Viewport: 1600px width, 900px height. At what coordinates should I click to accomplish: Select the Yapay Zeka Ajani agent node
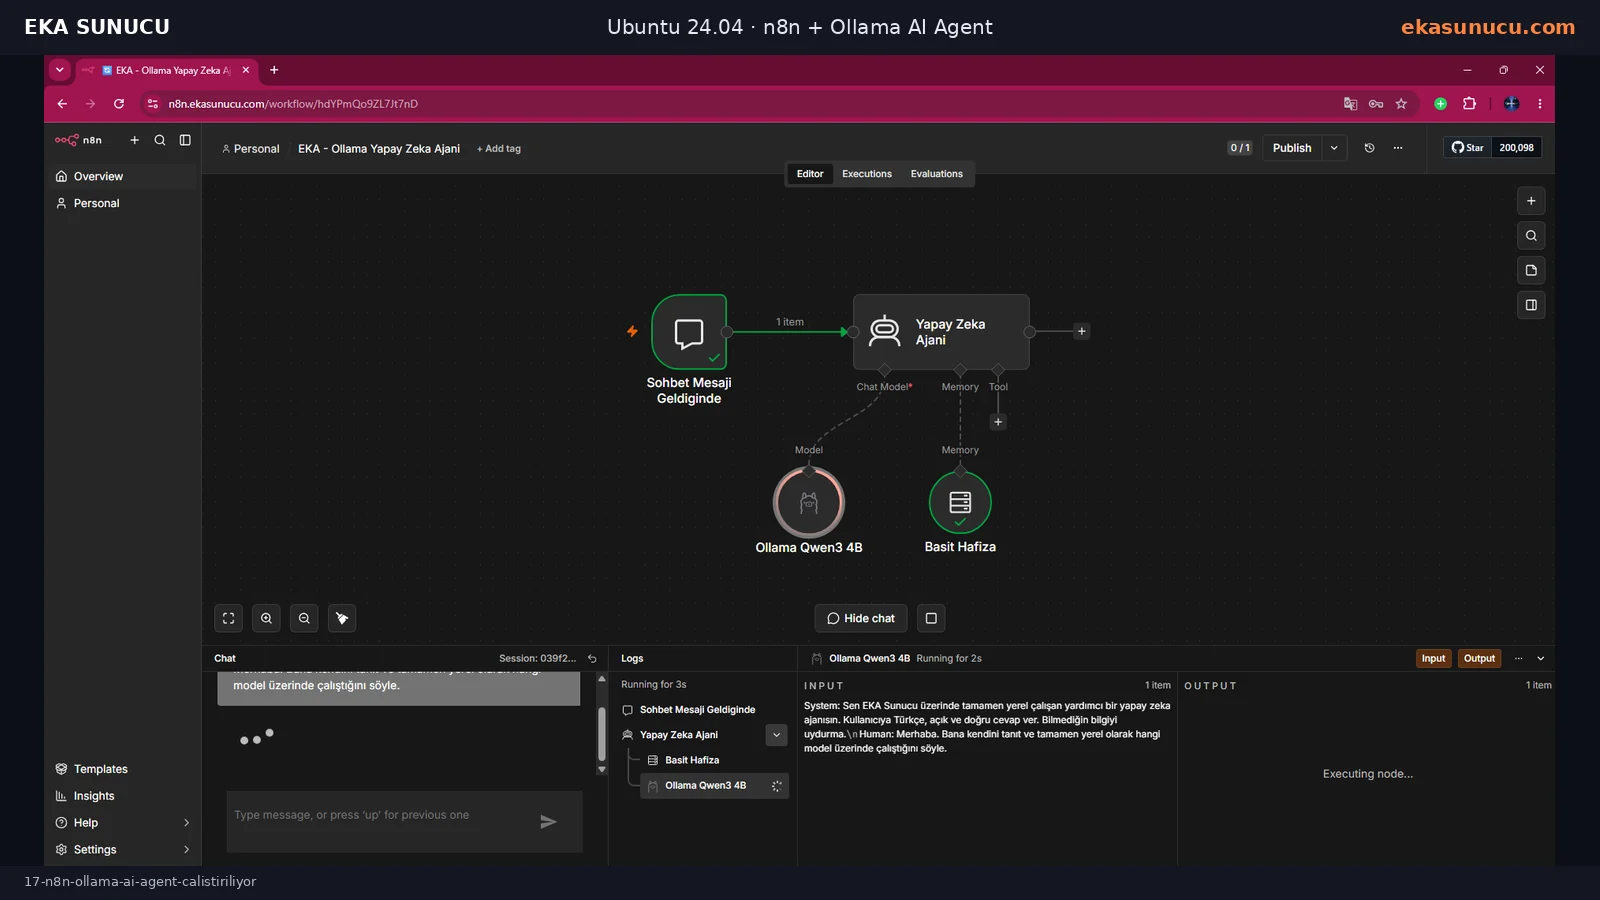click(941, 332)
